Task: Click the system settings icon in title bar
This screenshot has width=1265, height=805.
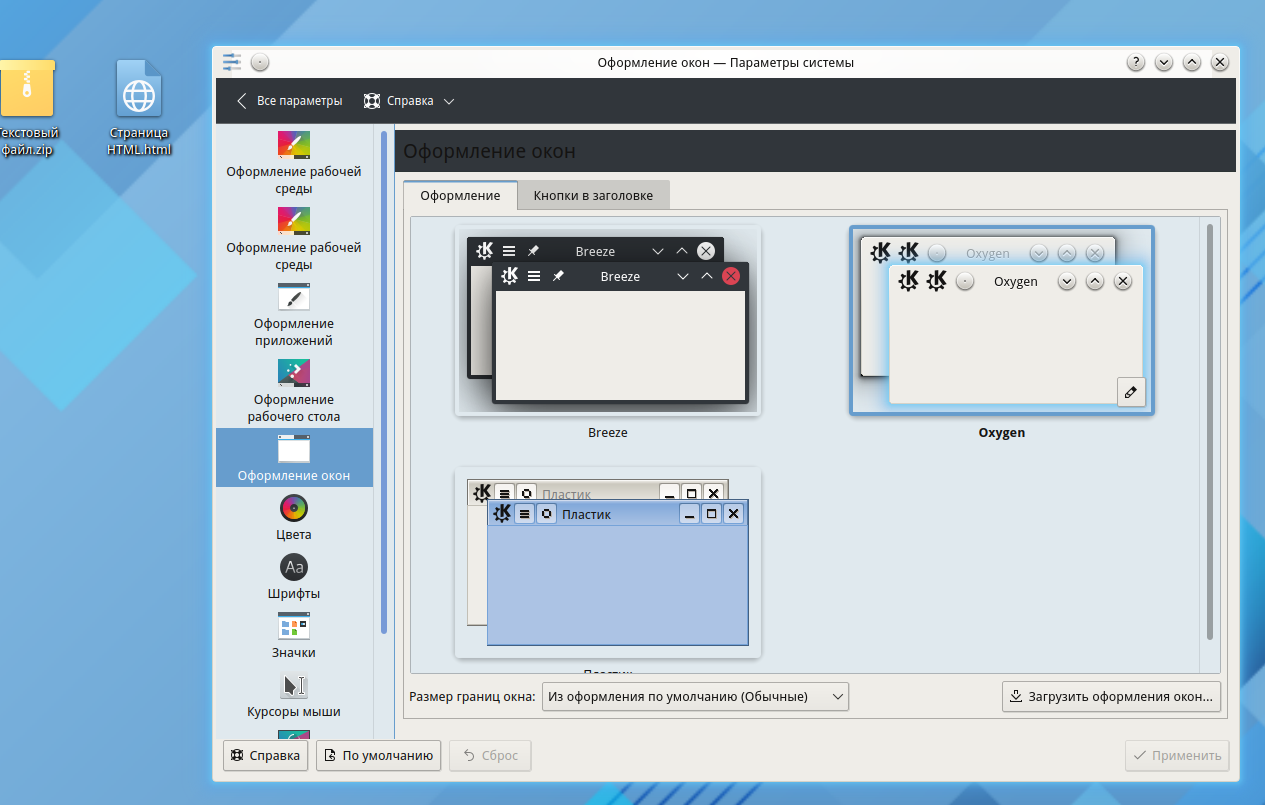Action: [x=232, y=62]
